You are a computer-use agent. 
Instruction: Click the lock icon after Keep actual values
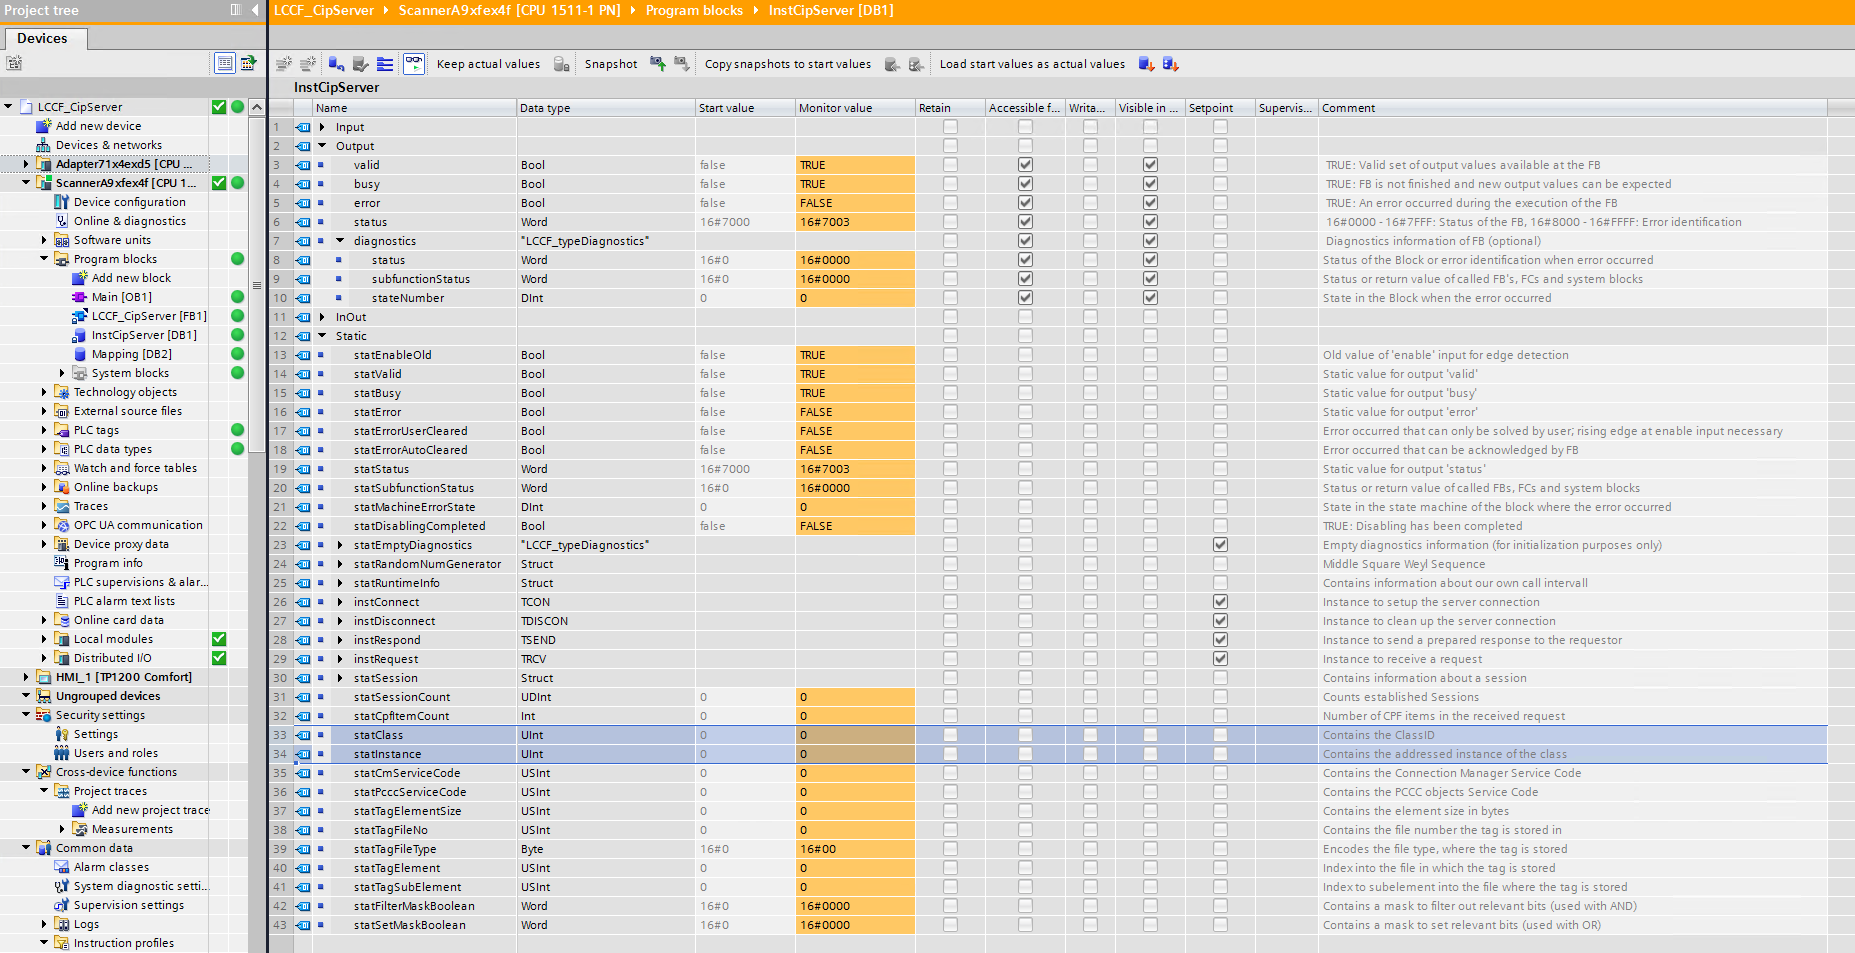(562, 64)
